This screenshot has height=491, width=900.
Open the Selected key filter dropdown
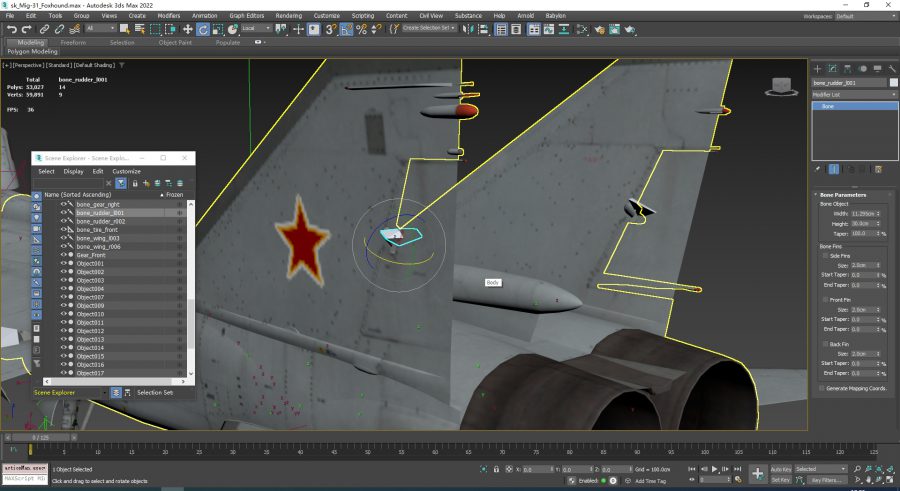pyautogui.click(x=821, y=469)
